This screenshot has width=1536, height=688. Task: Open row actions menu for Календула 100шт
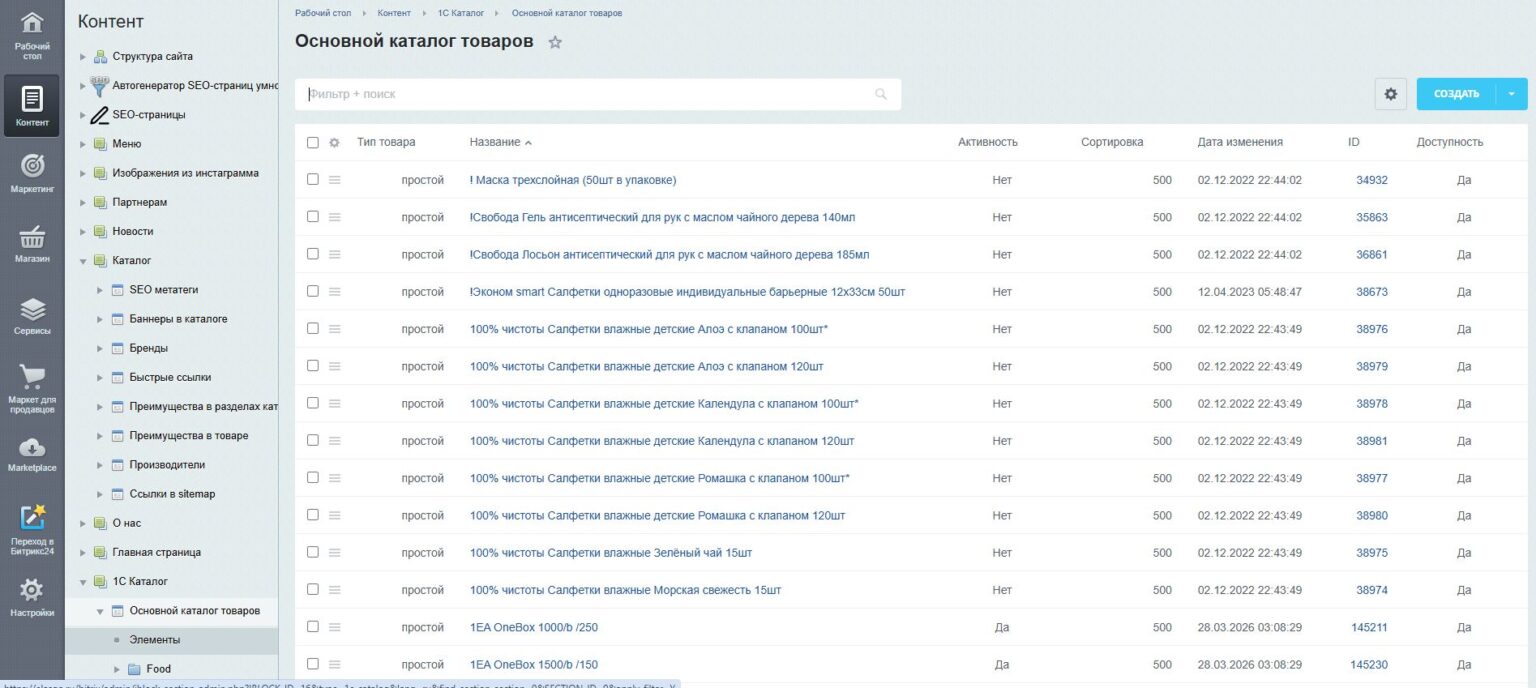click(335, 403)
